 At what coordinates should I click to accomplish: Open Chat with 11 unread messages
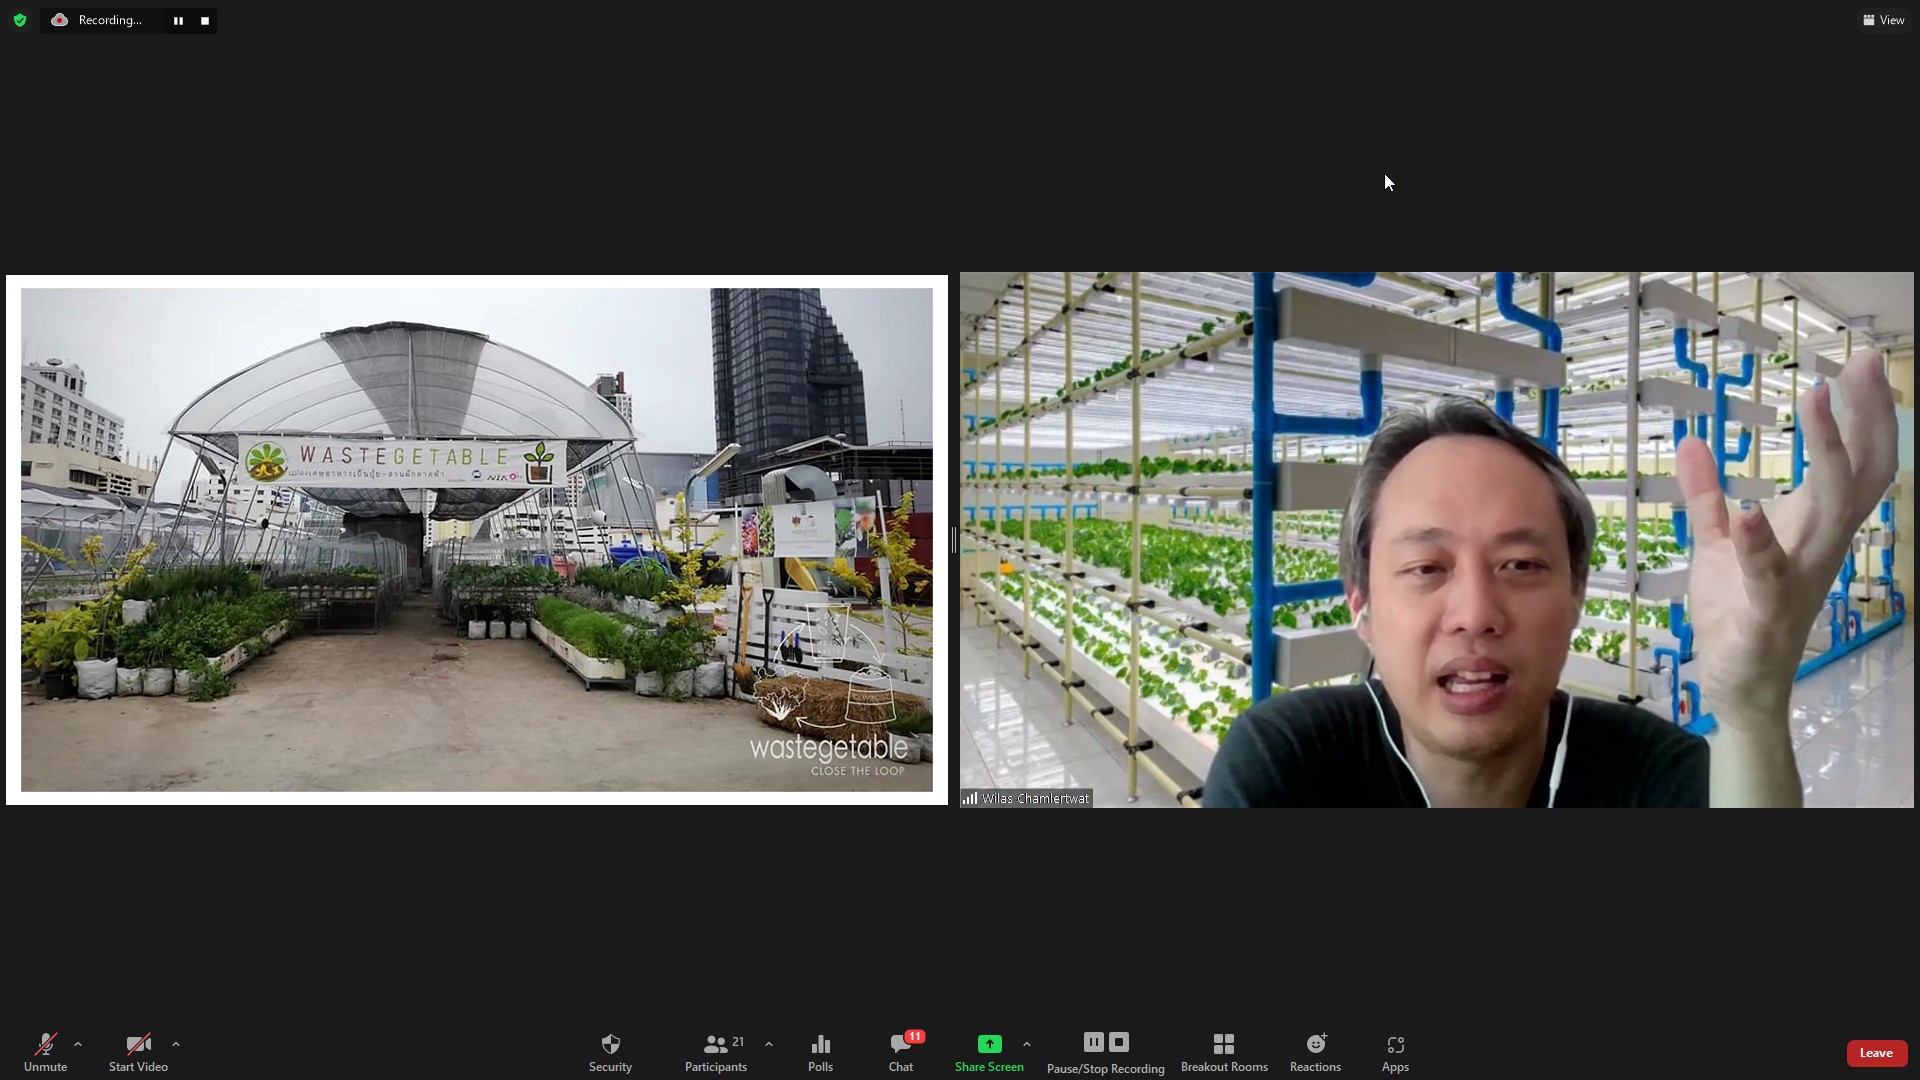tap(901, 1051)
